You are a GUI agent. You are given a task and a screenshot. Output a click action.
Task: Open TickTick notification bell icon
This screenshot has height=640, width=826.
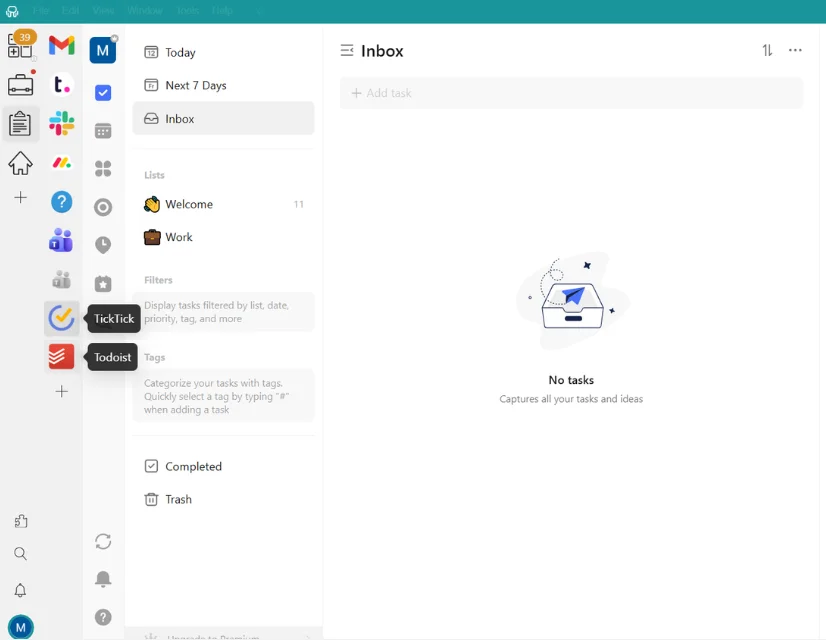(x=103, y=579)
